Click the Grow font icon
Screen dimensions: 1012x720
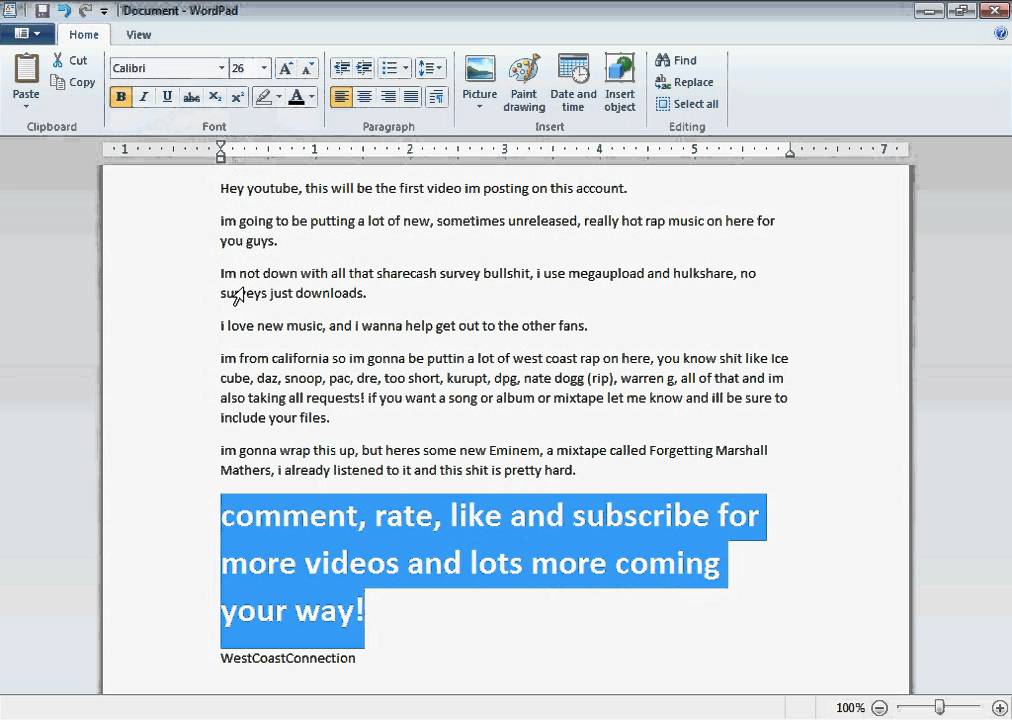pyautogui.click(x=285, y=68)
